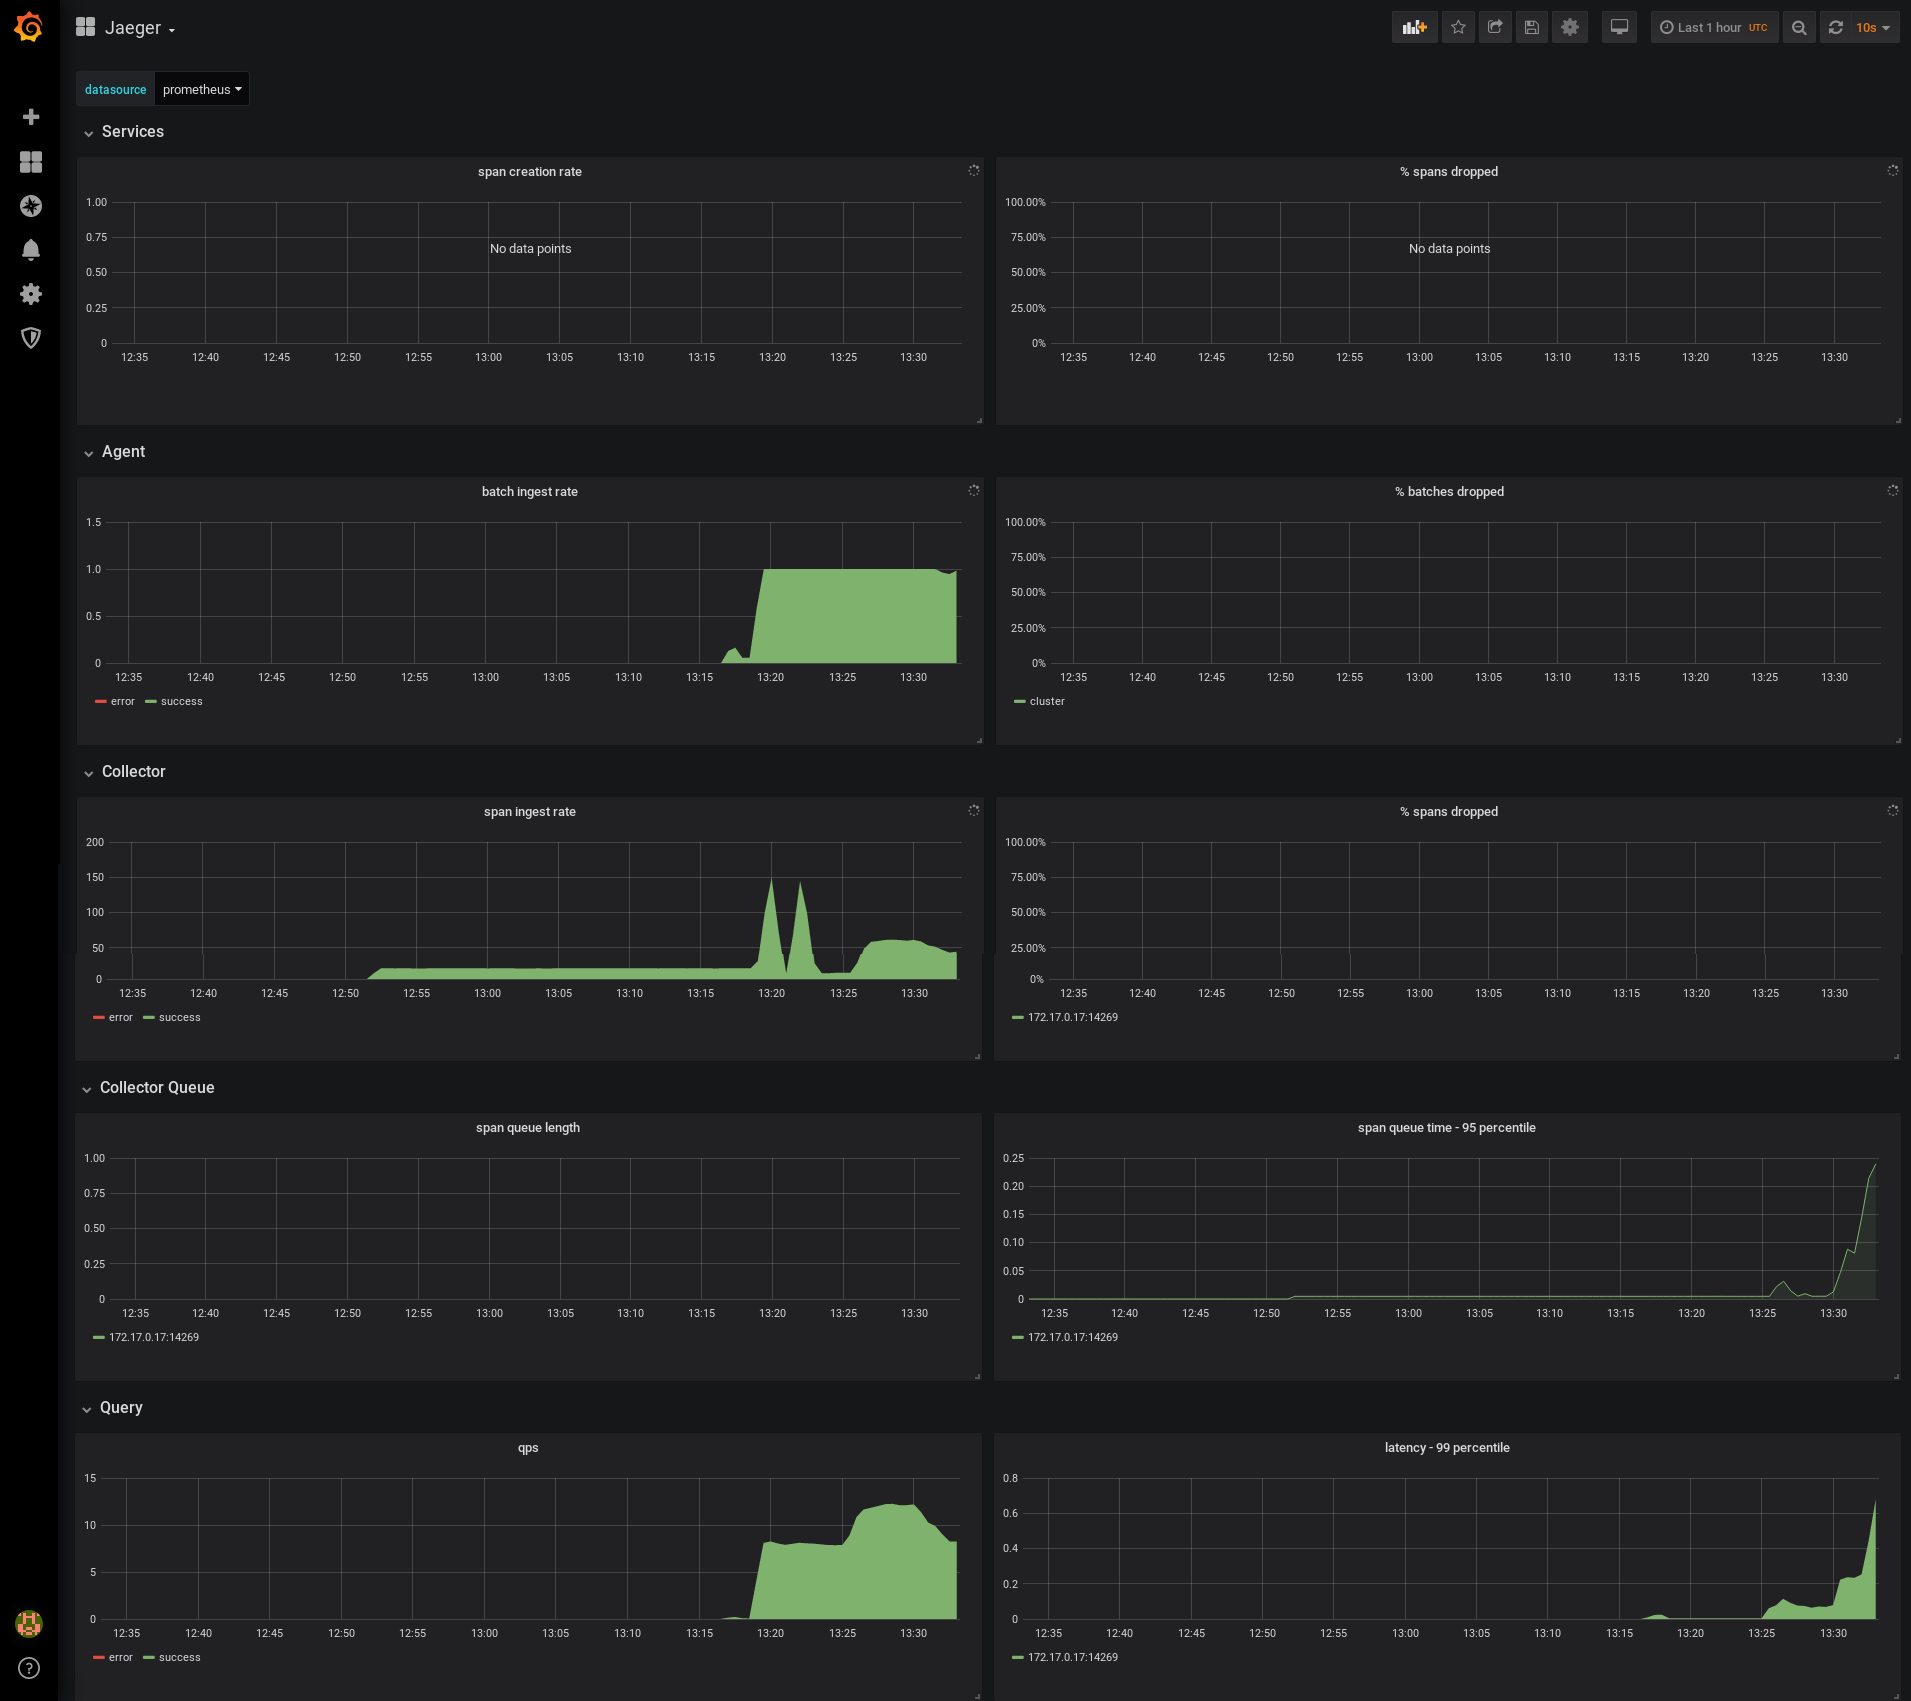
Task: Open the Server Admin shield icon
Action: tap(31, 338)
